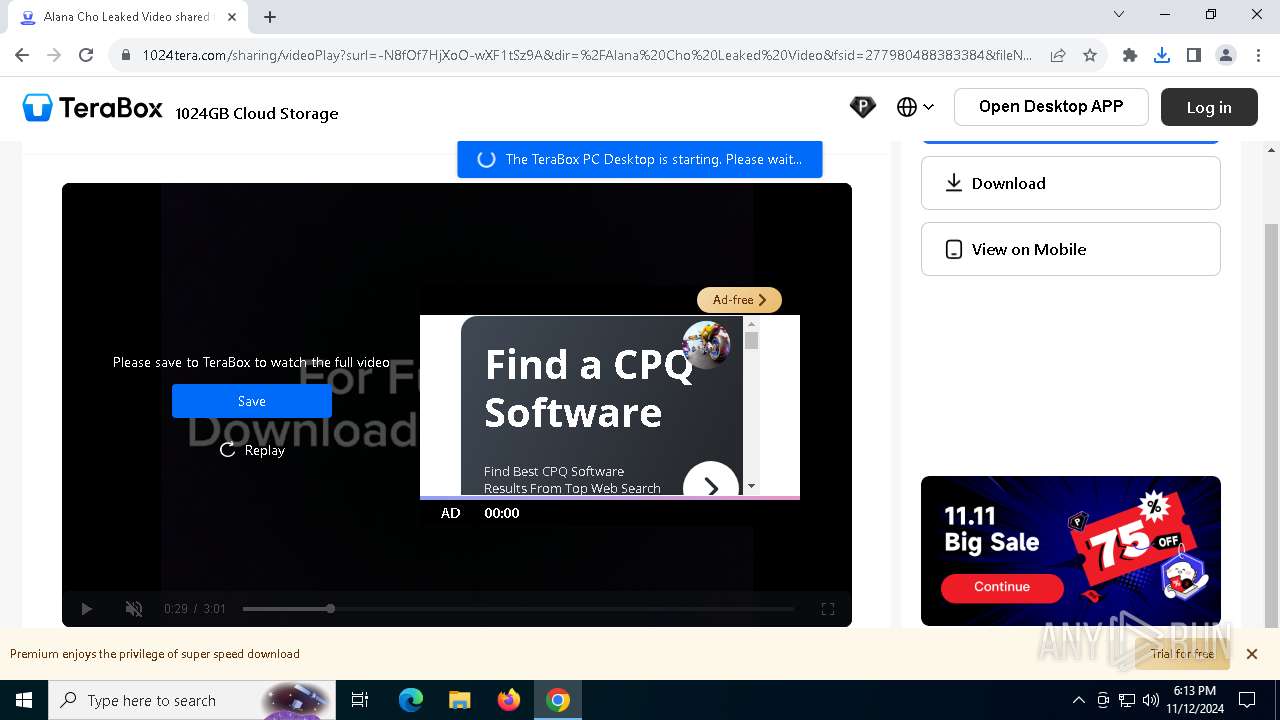Enter fullscreen video mode
The height and width of the screenshot is (720, 1280).
(828, 608)
